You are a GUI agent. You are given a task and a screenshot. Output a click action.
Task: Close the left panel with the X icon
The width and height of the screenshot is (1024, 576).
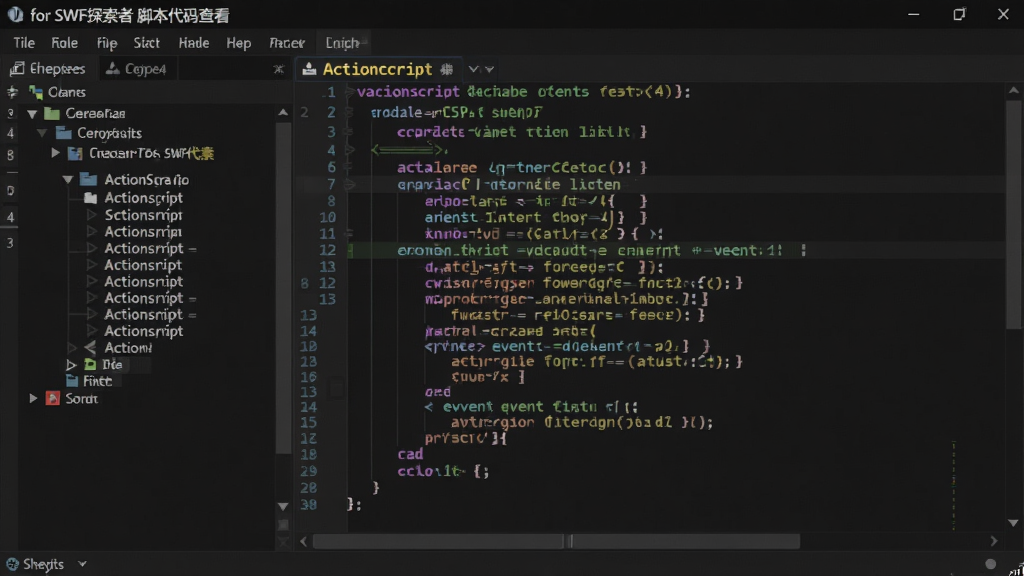tap(279, 69)
